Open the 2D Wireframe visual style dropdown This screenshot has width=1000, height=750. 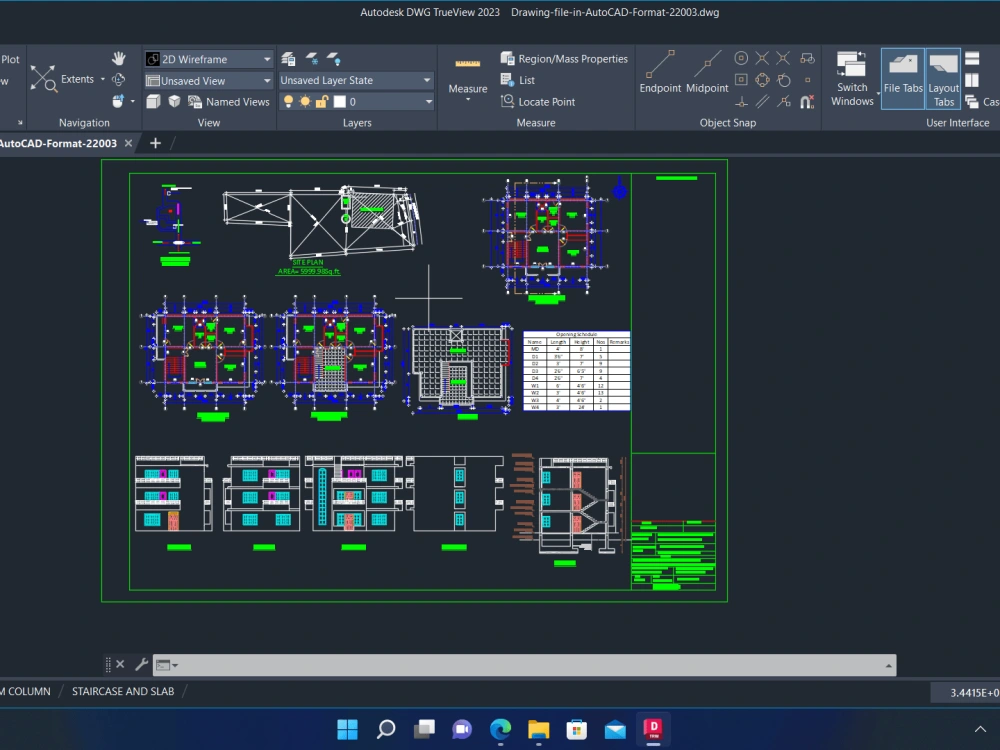click(x=268, y=58)
